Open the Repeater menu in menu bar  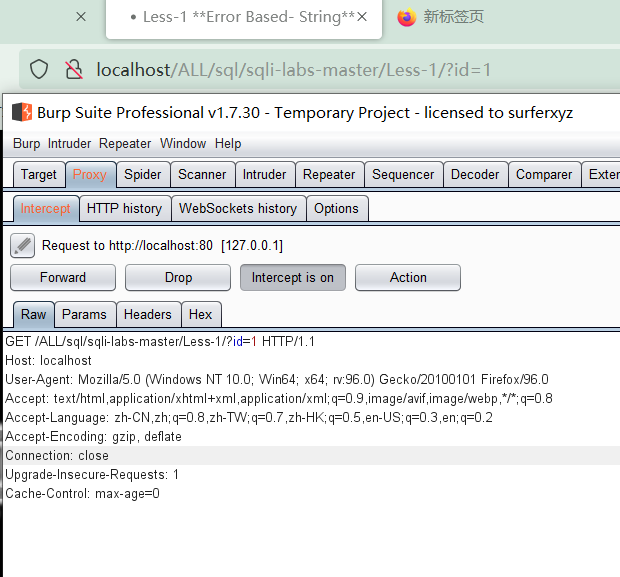coord(125,143)
